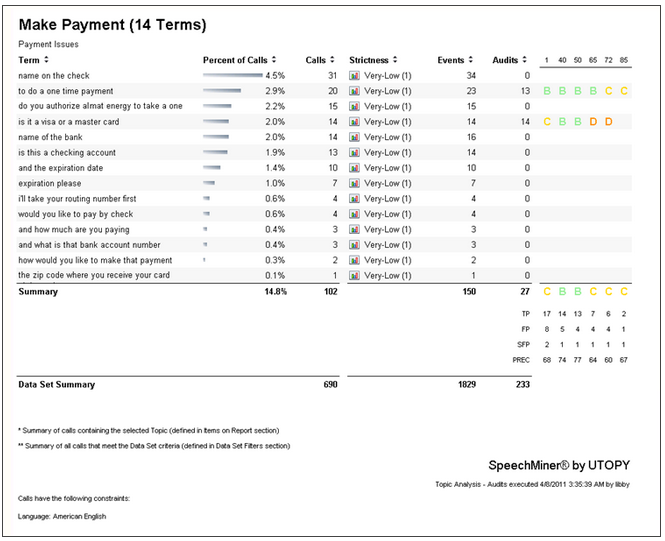
Task: Click strictness icon for 'would you like to pay by check'
Action: [x=354, y=214]
